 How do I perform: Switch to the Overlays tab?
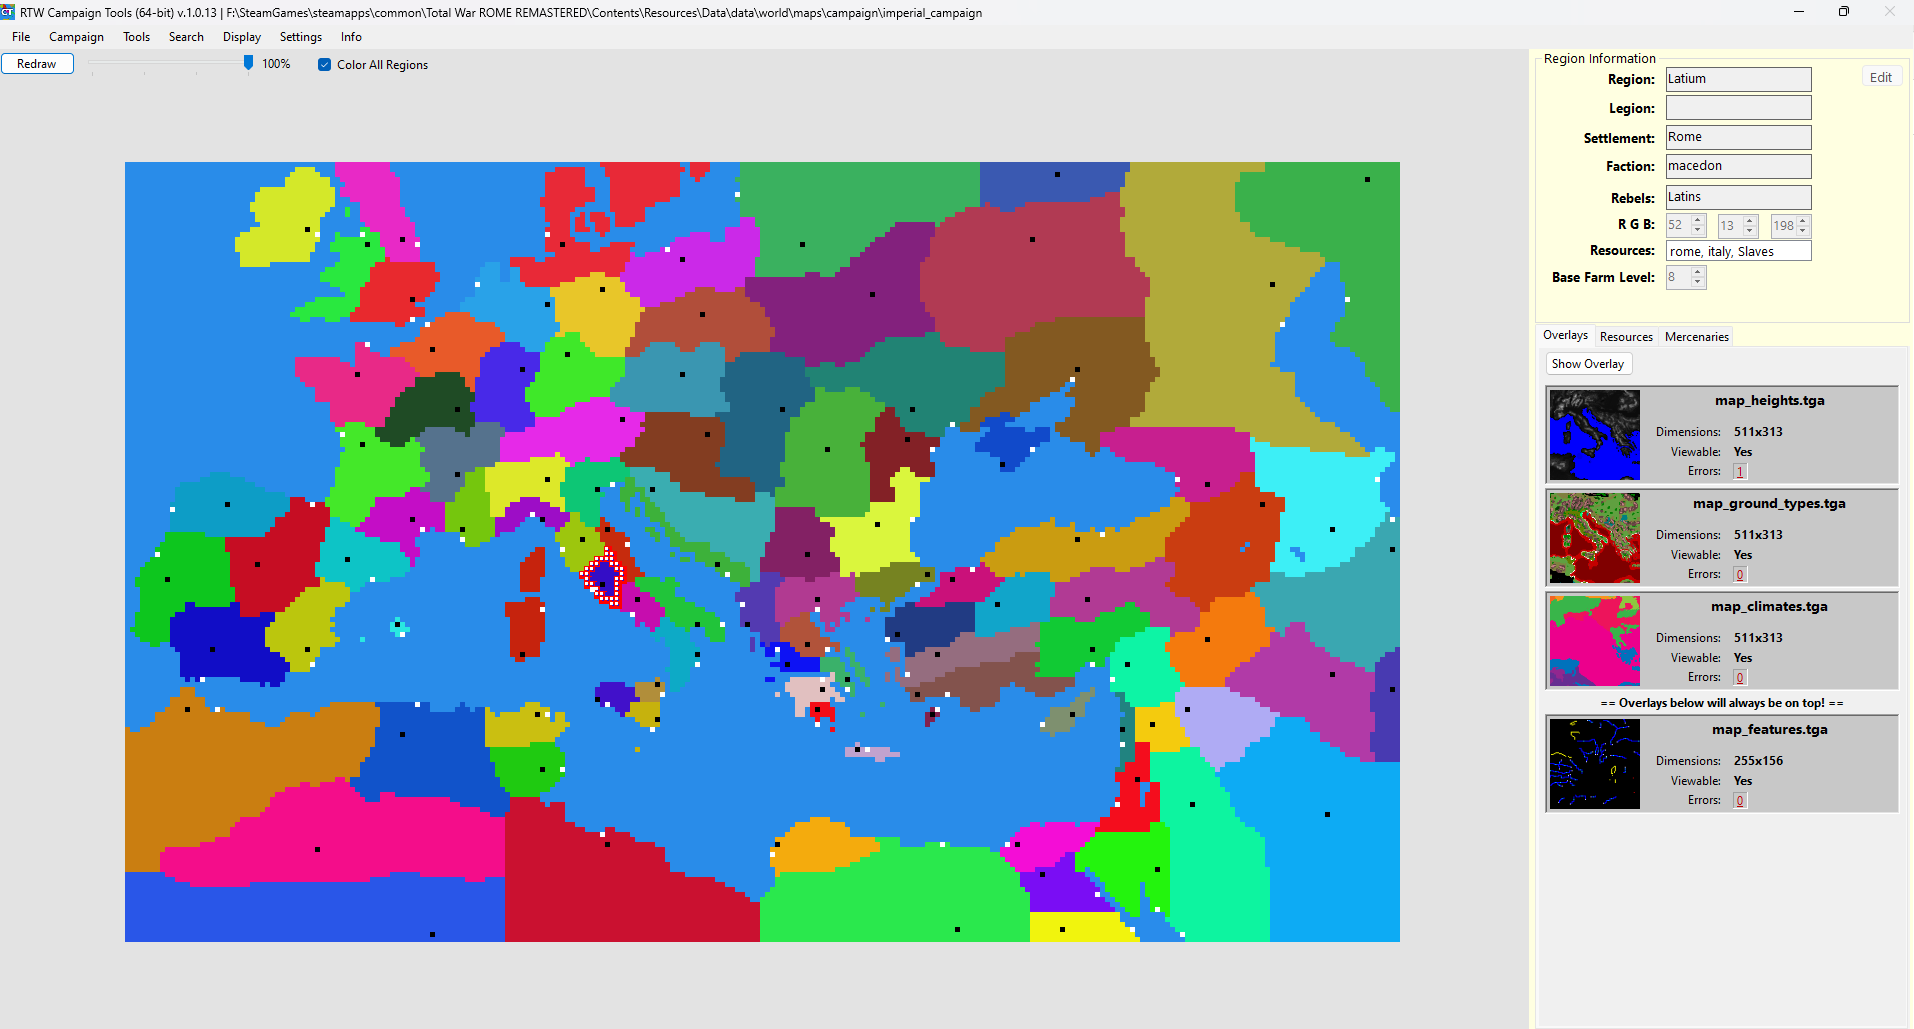coord(1565,336)
